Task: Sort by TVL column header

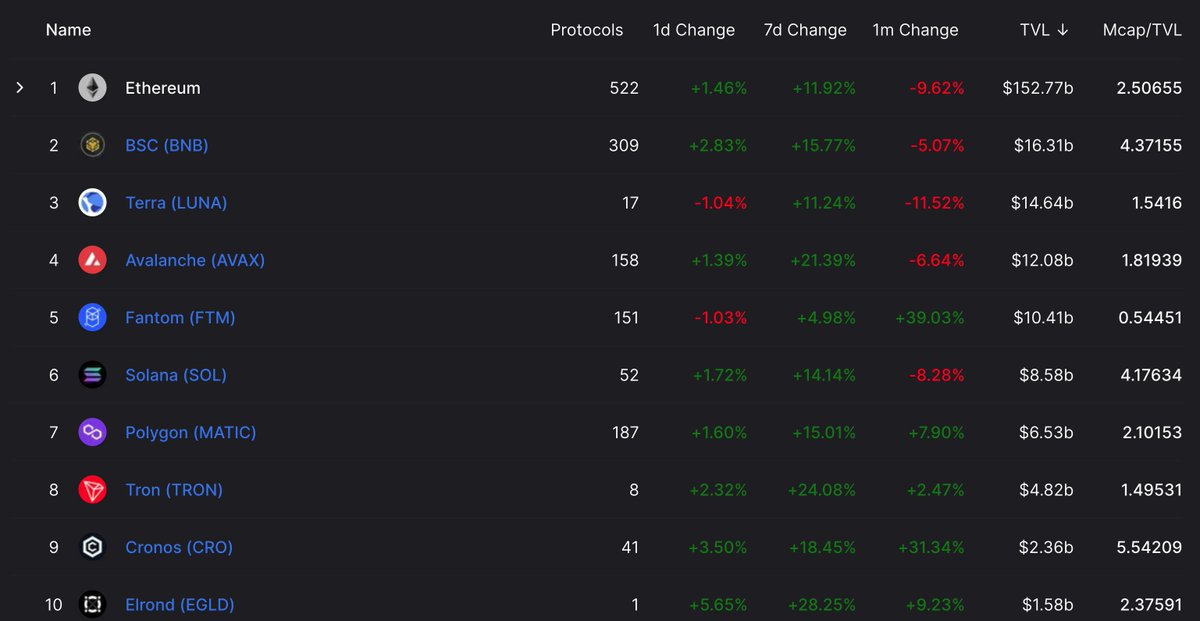Action: 1044,30
